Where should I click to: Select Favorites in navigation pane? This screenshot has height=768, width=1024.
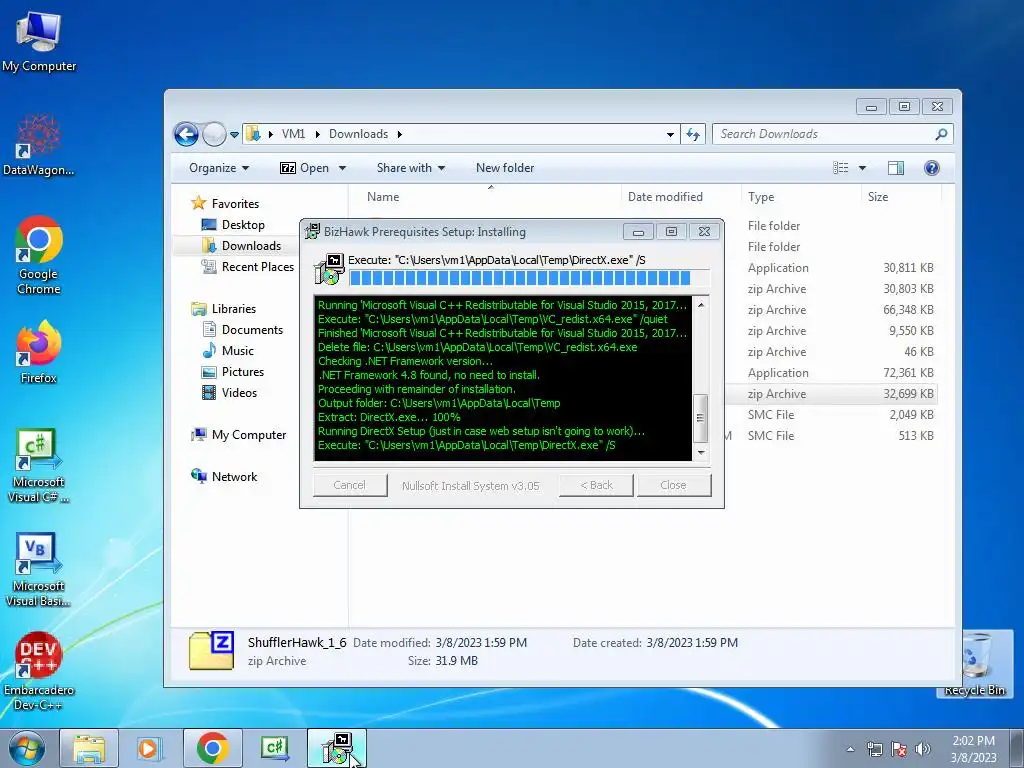235,204
